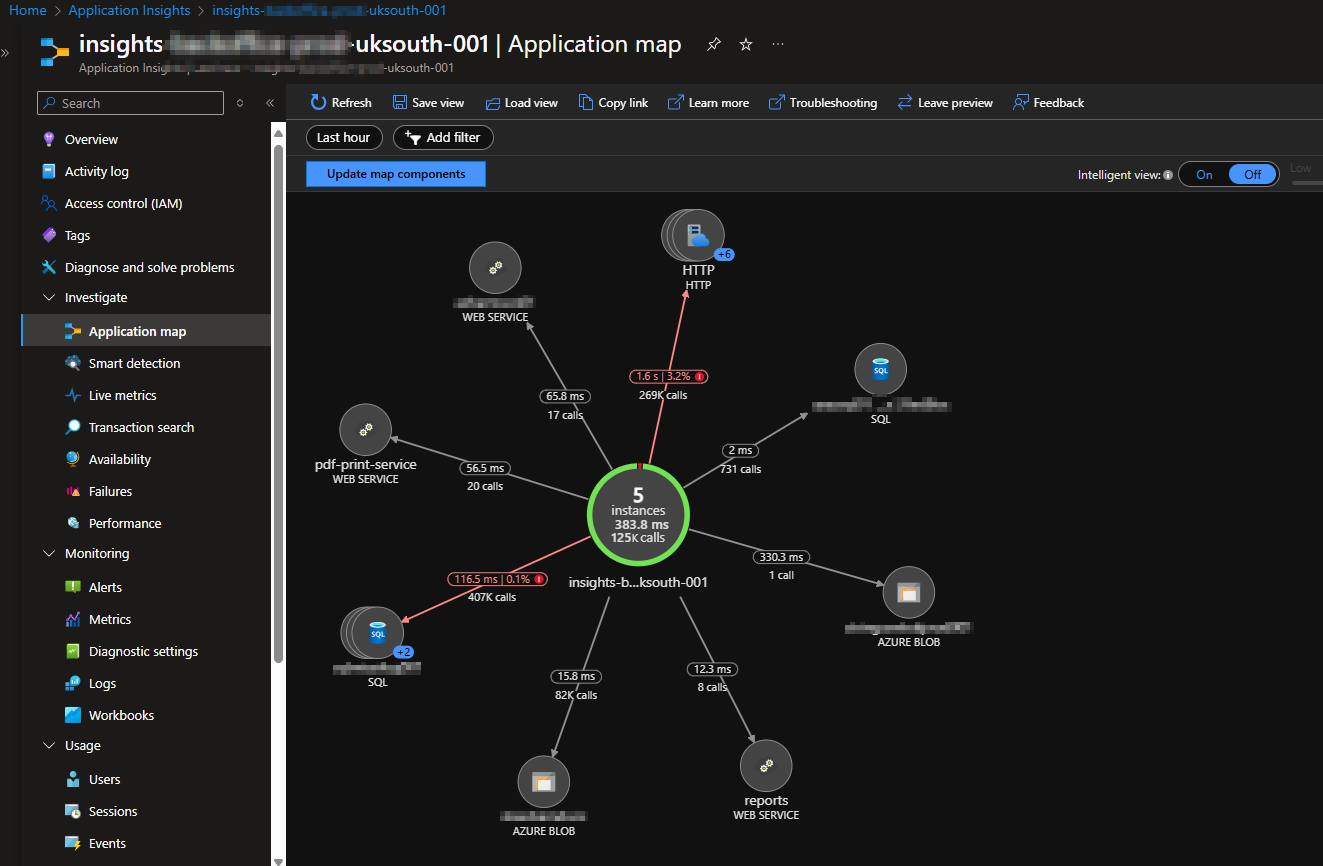This screenshot has width=1323, height=866.
Task: Select the 17 calls web service node
Action: coord(494,268)
